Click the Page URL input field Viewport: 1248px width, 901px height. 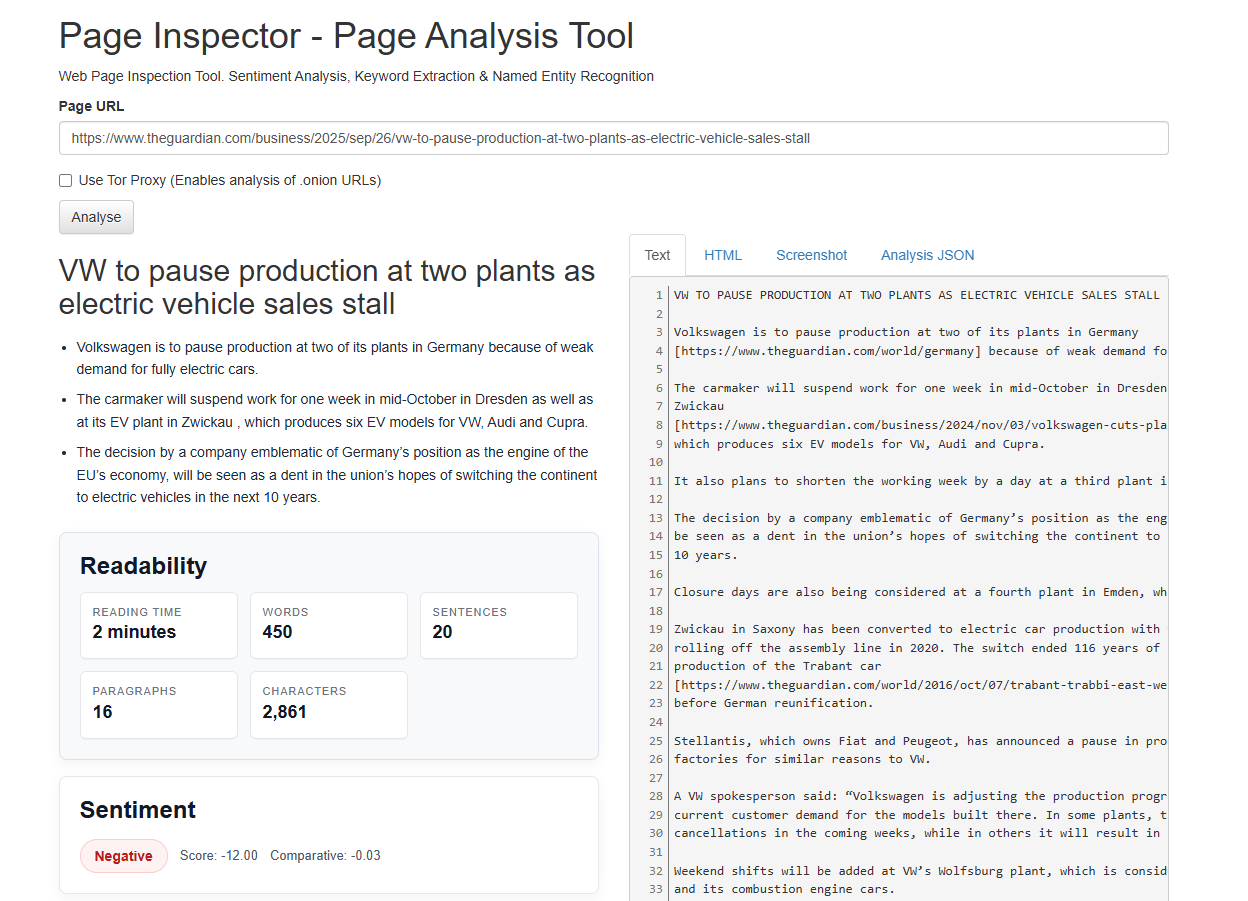[613, 138]
